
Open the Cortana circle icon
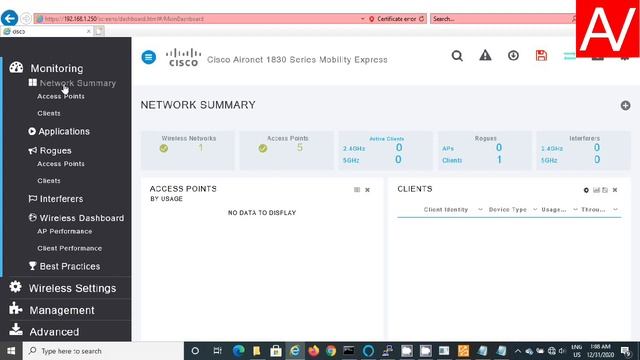(195, 351)
